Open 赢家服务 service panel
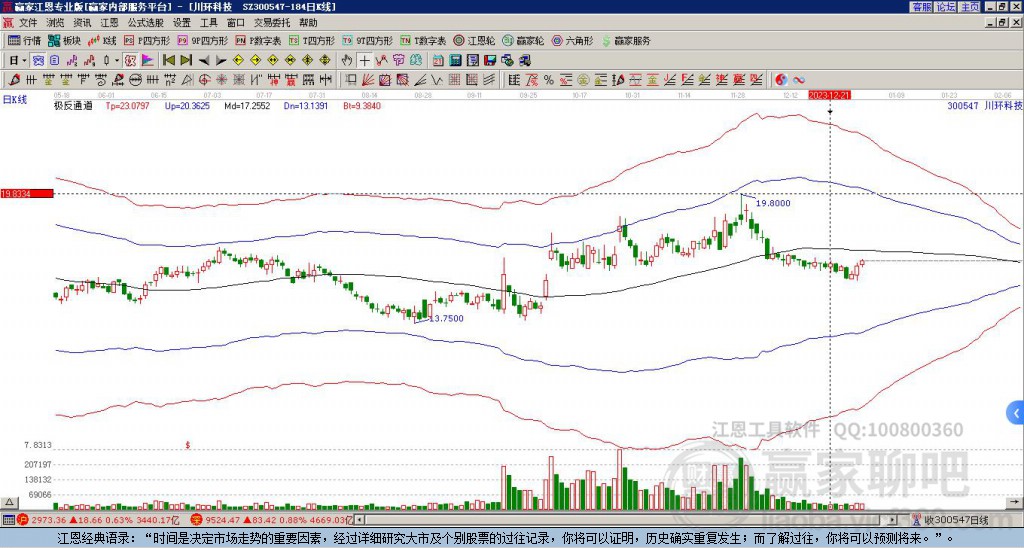Viewport: 1024px width, 548px height. pos(626,40)
